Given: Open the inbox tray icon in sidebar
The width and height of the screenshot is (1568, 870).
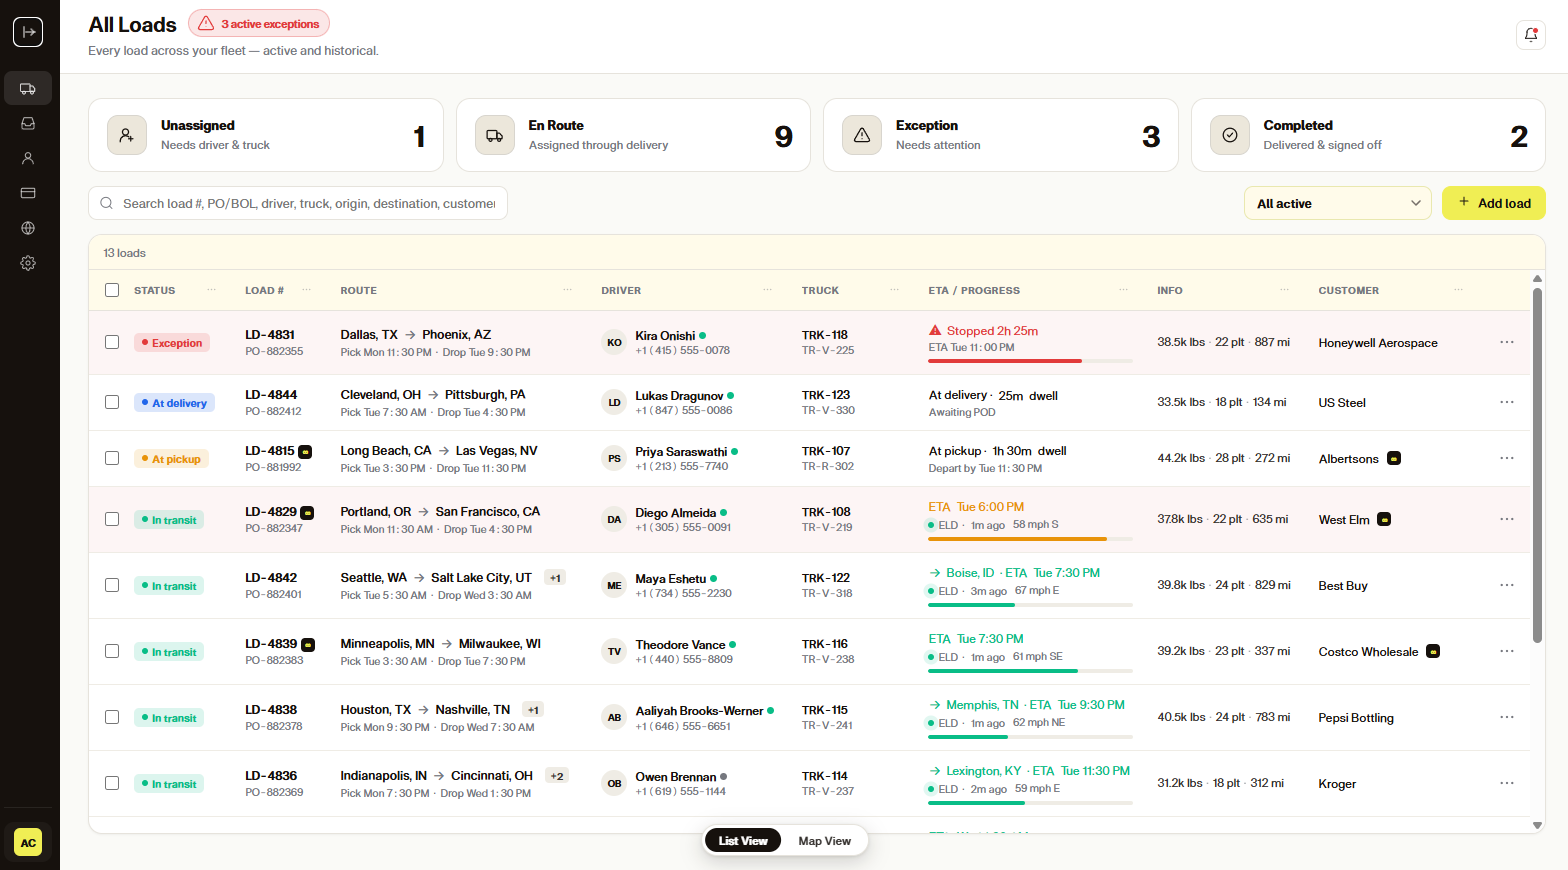Looking at the screenshot, I should pos(28,123).
